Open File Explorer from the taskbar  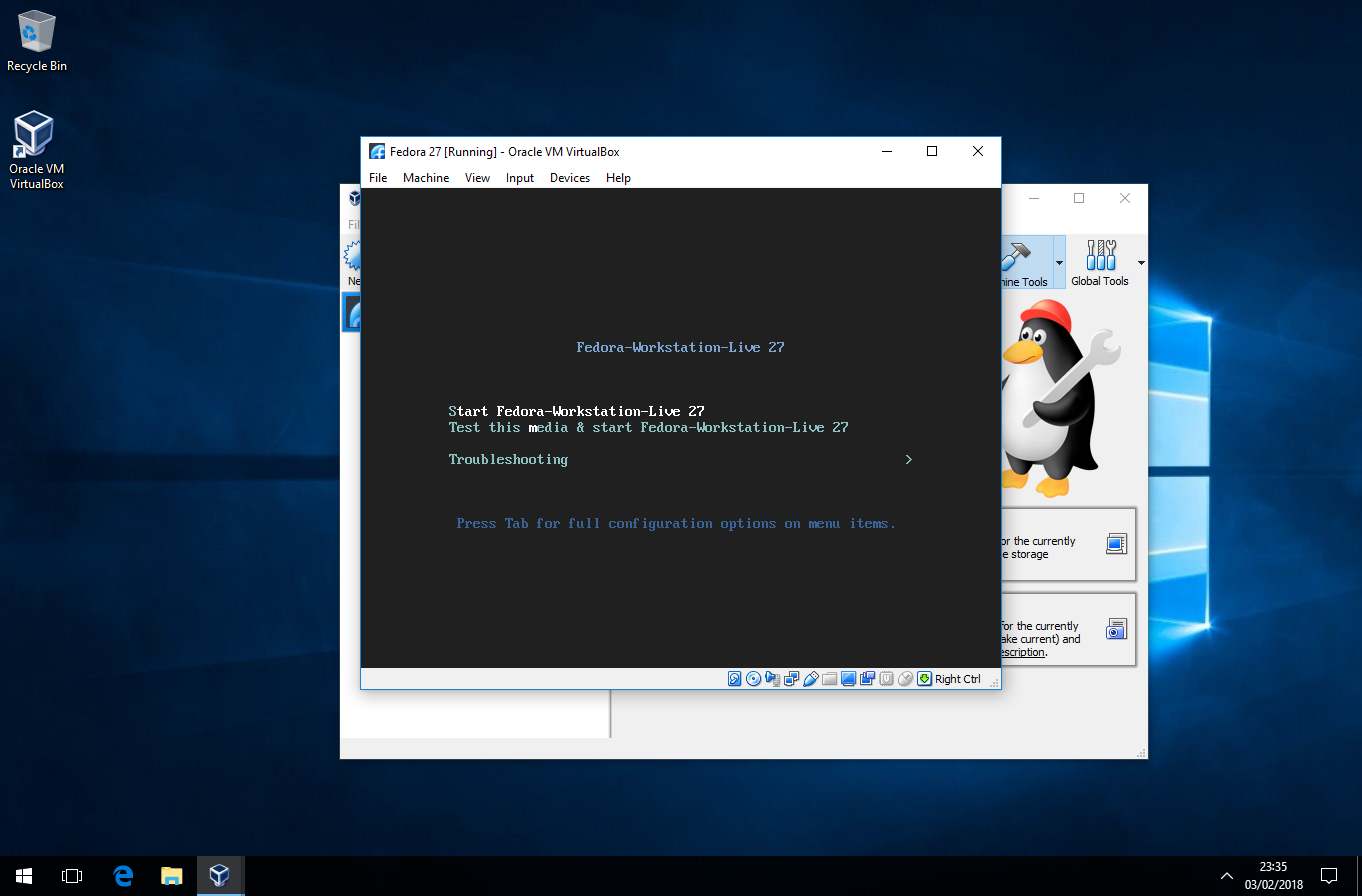coord(172,876)
